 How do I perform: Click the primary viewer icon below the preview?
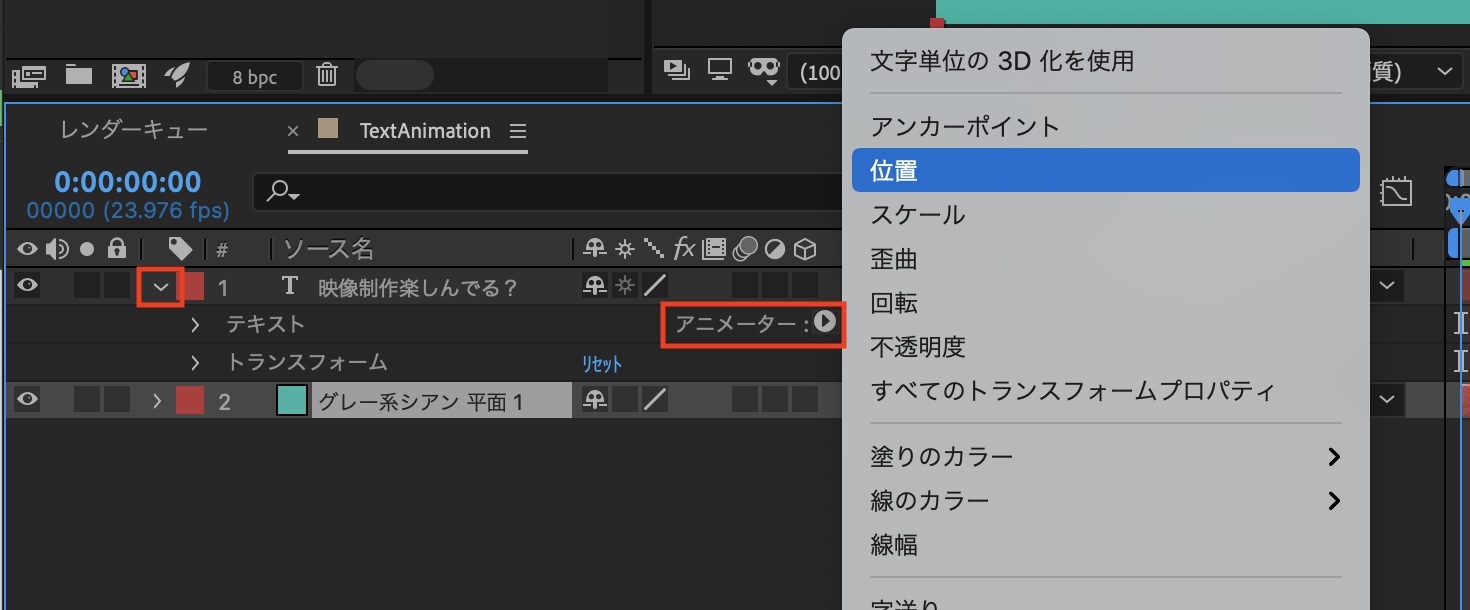click(x=677, y=69)
